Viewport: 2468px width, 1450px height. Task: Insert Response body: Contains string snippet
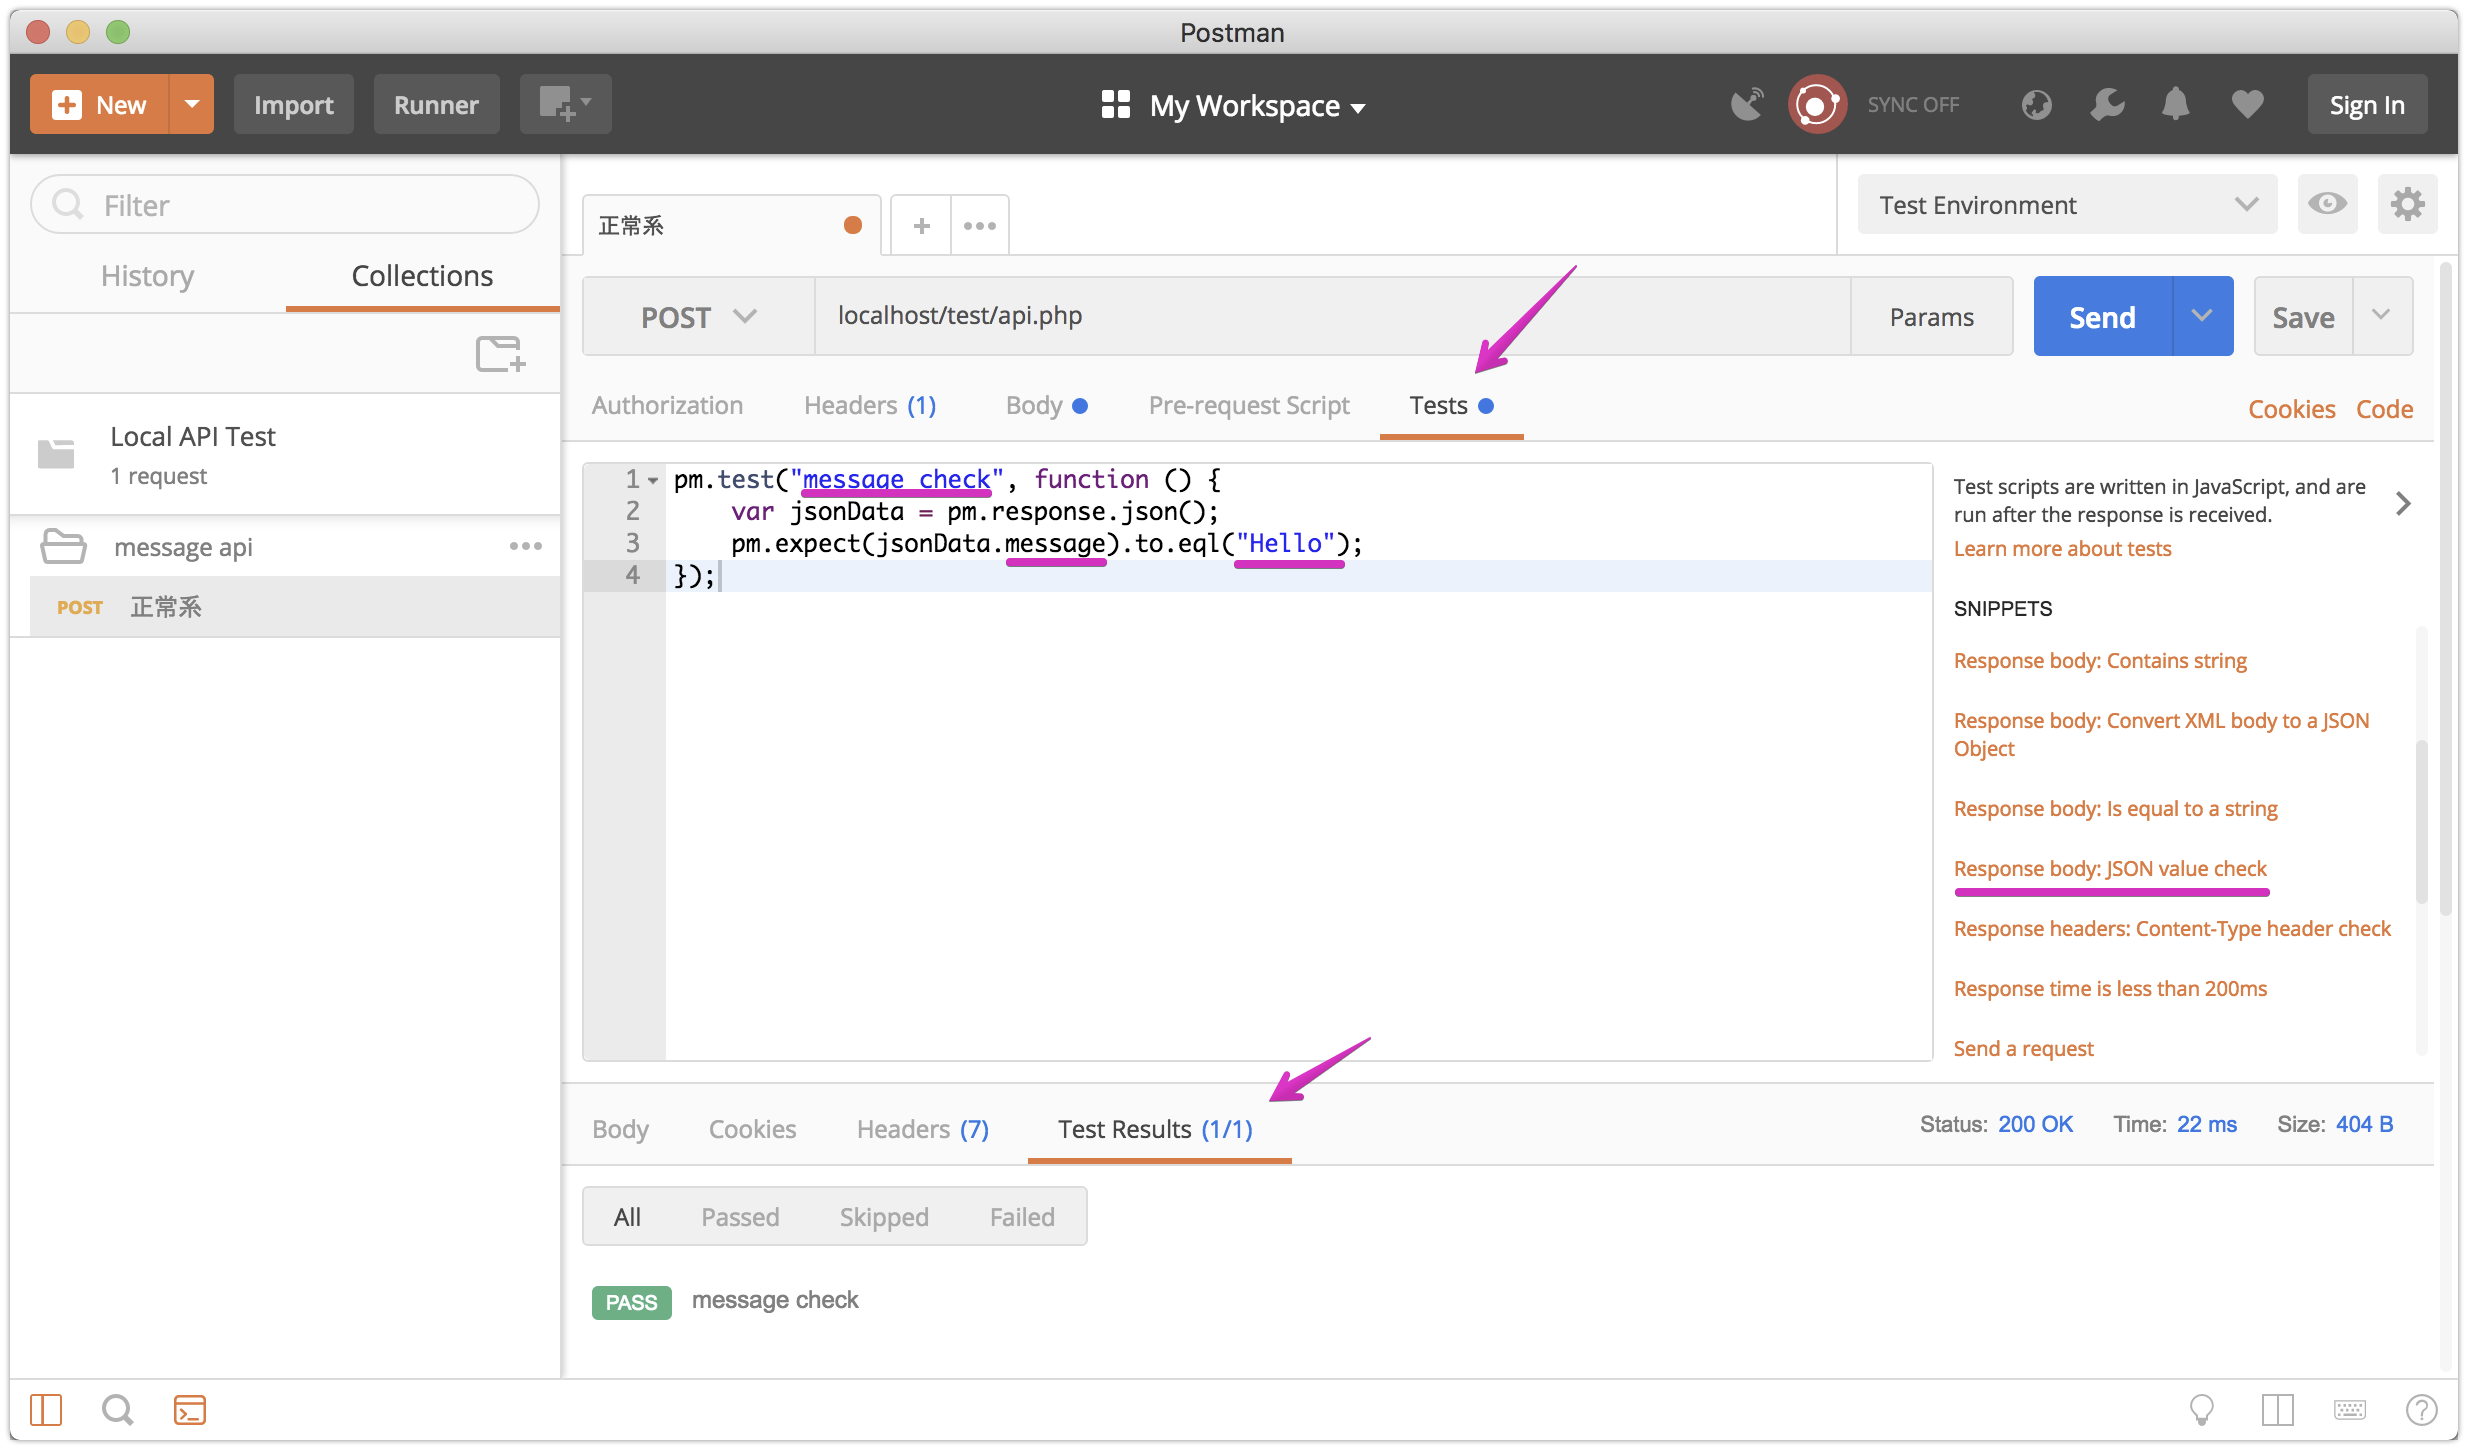[2100, 661]
